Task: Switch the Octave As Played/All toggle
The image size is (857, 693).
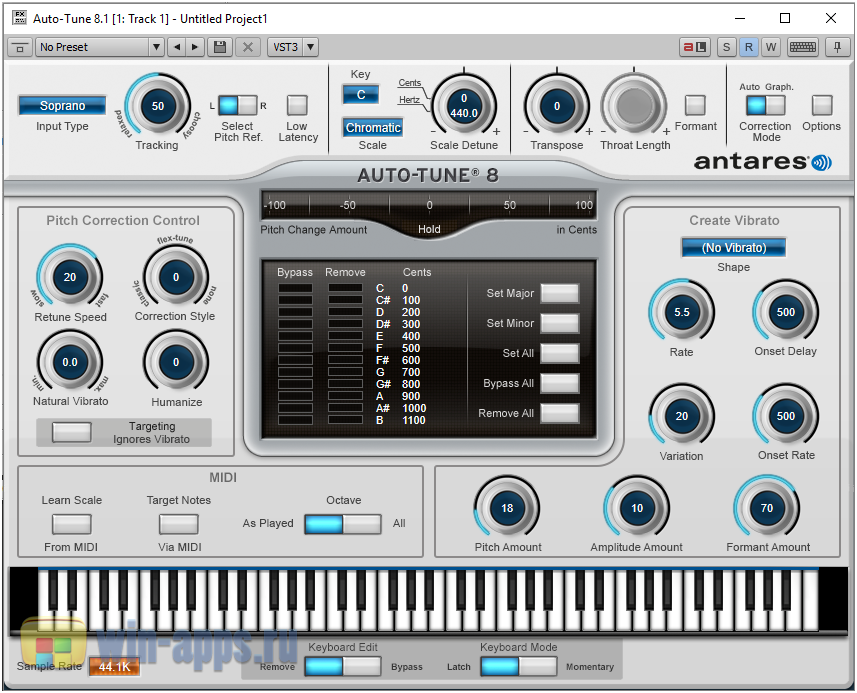Action: point(343,524)
